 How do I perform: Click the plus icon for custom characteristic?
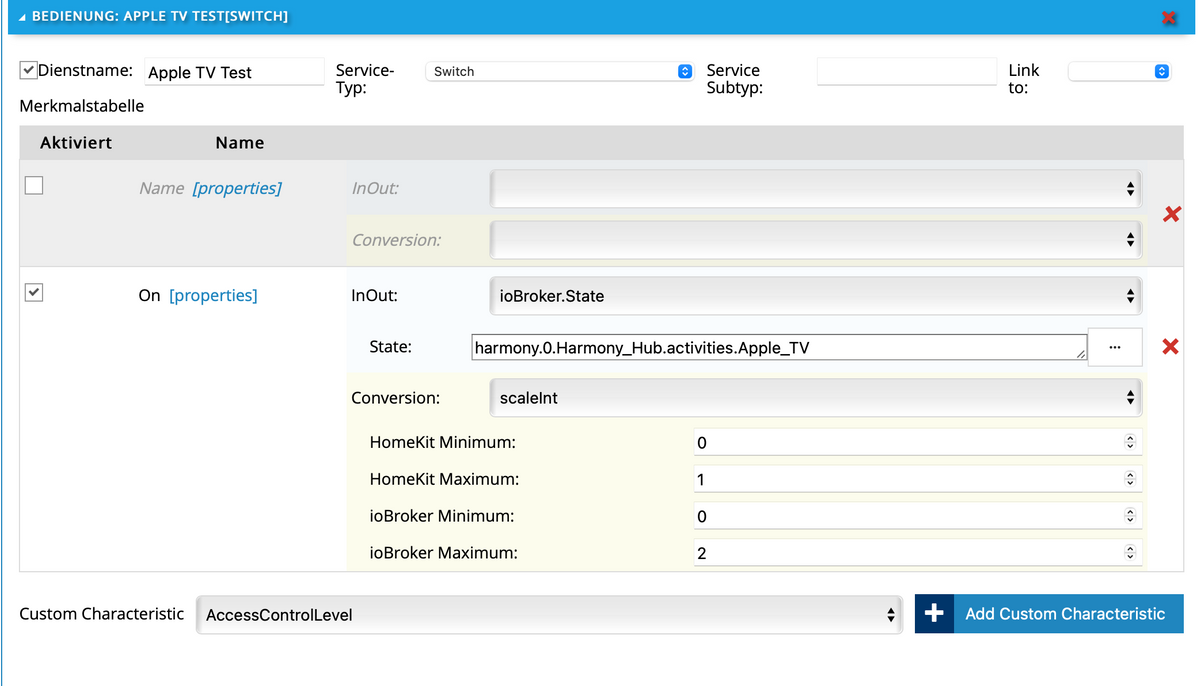click(934, 614)
